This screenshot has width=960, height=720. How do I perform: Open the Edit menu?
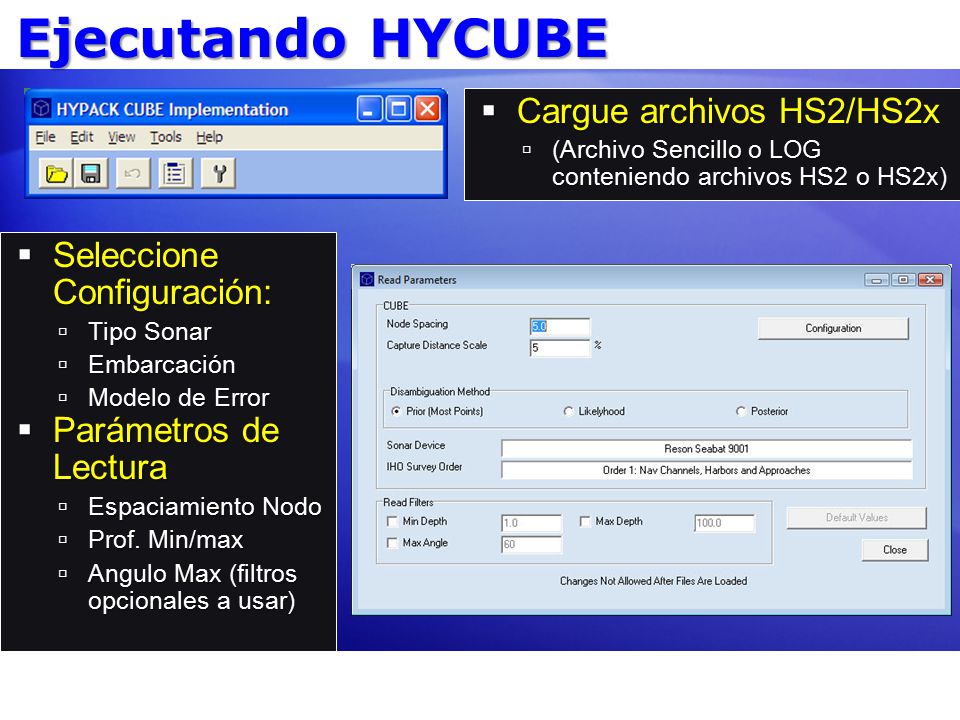pos(81,137)
